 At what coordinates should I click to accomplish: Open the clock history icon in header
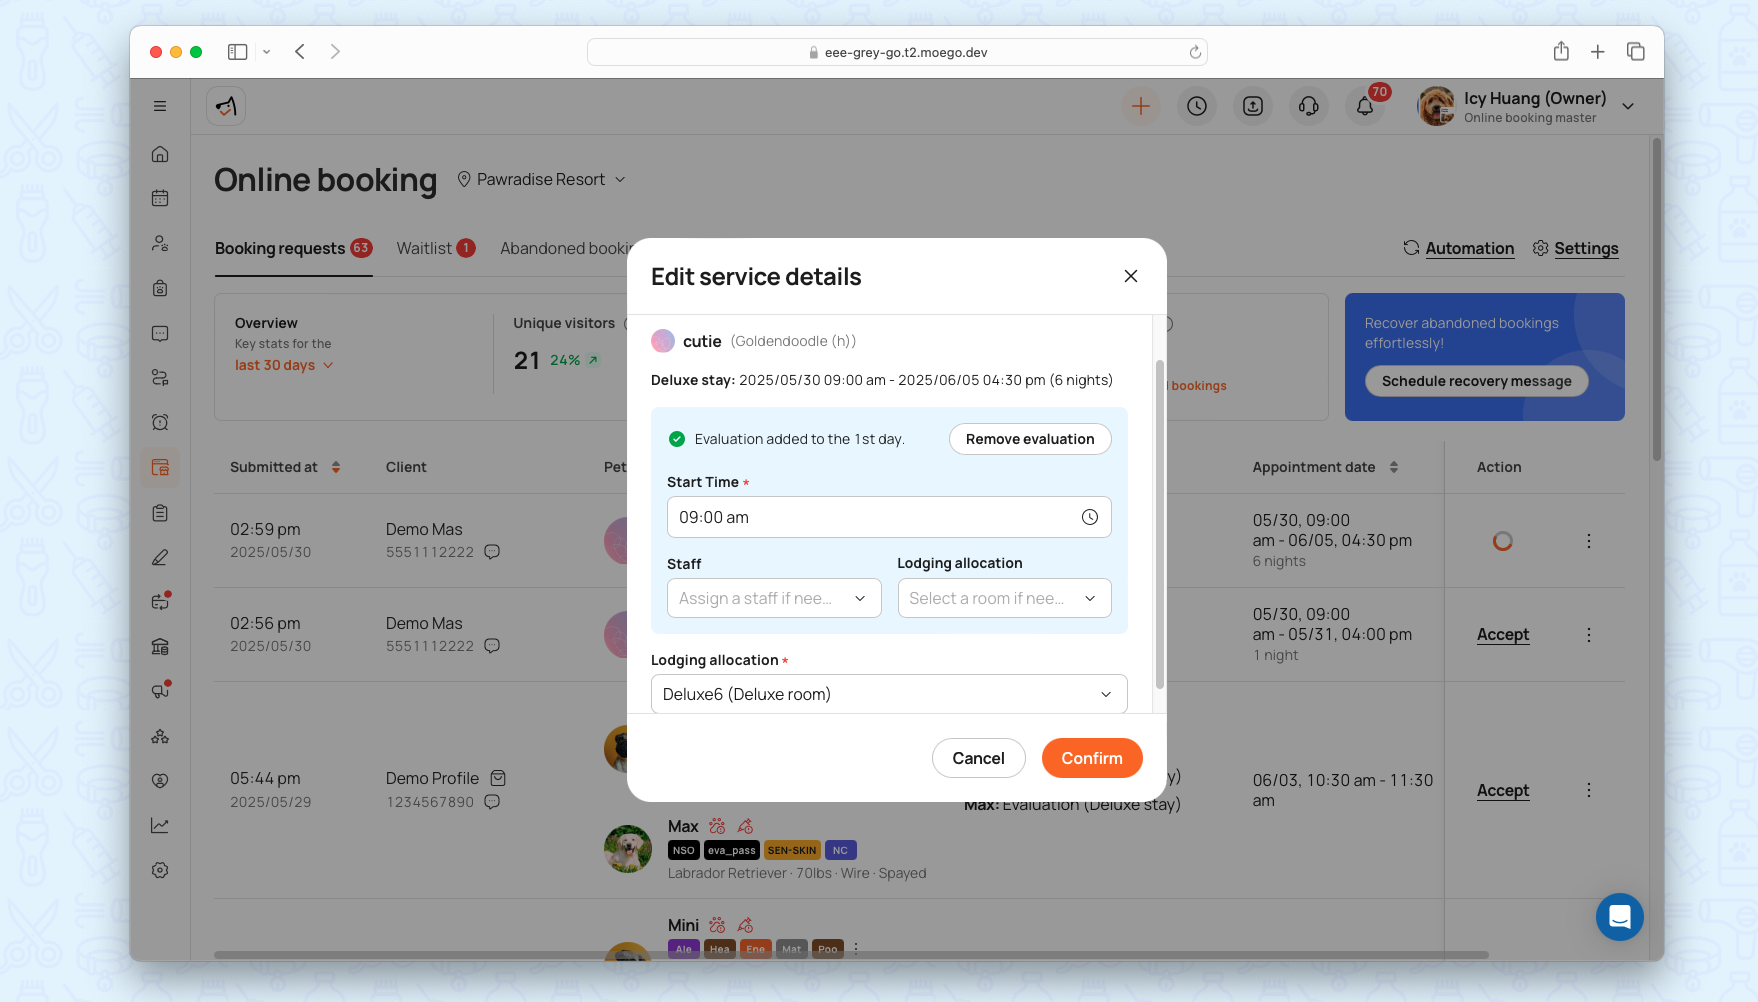point(1197,106)
